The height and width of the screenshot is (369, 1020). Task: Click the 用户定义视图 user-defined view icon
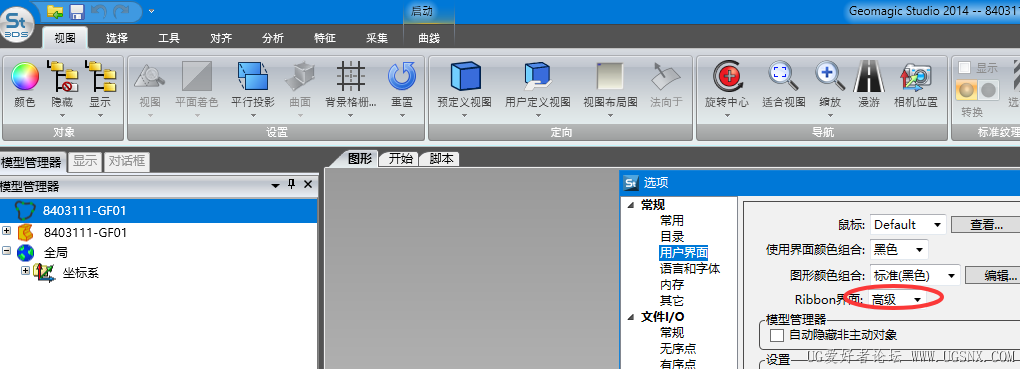coord(538,77)
